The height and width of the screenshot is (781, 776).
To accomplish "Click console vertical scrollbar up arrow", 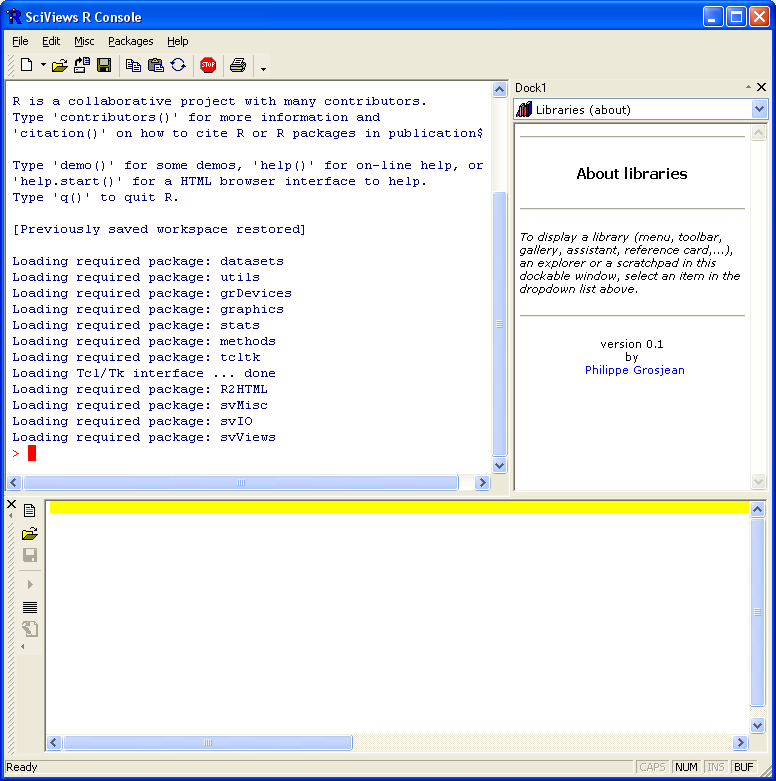I will 500,90.
